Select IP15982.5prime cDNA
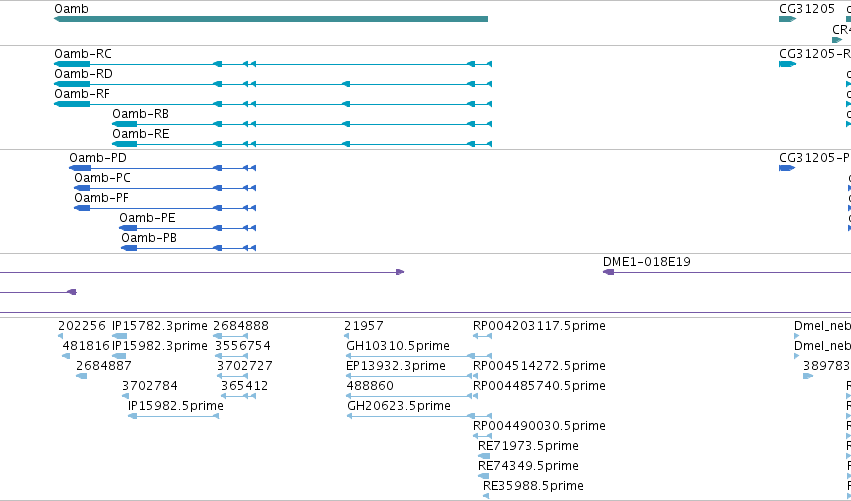851x501 pixels. 174,416
